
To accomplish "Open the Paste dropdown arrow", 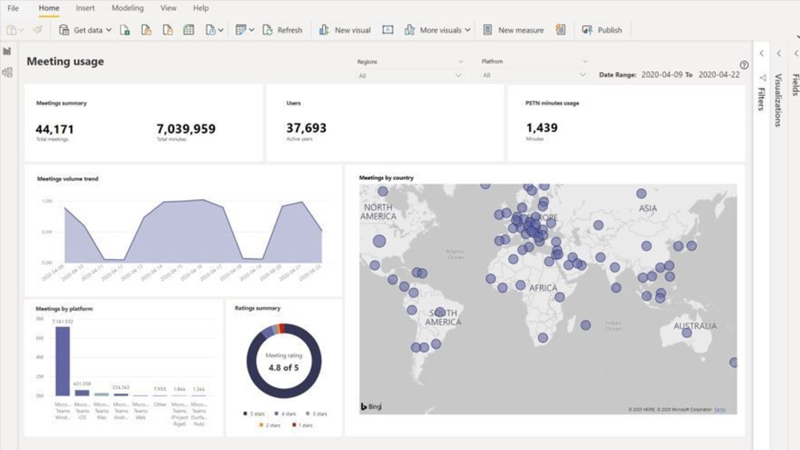I will 21,31.
